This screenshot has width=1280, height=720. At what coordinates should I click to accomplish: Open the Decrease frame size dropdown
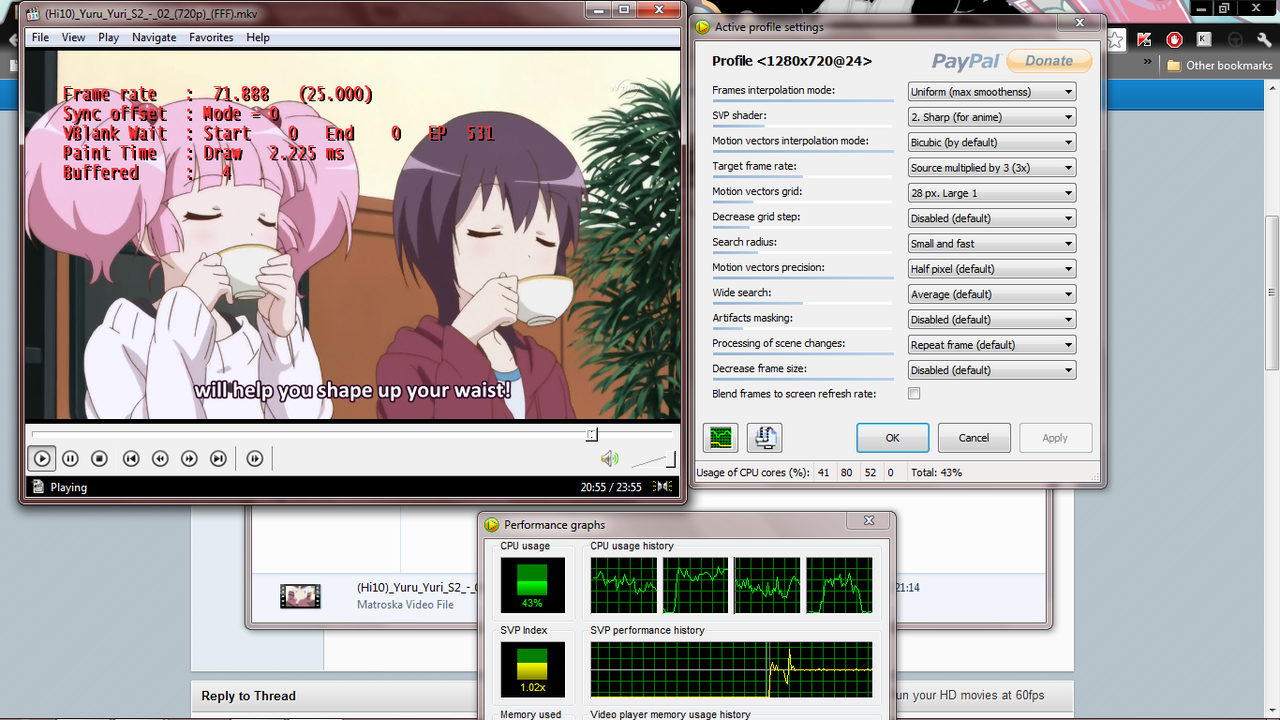point(992,370)
